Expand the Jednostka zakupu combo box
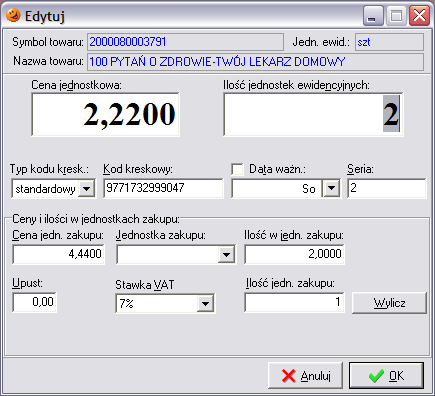435x396 pixels. point(227,255)
